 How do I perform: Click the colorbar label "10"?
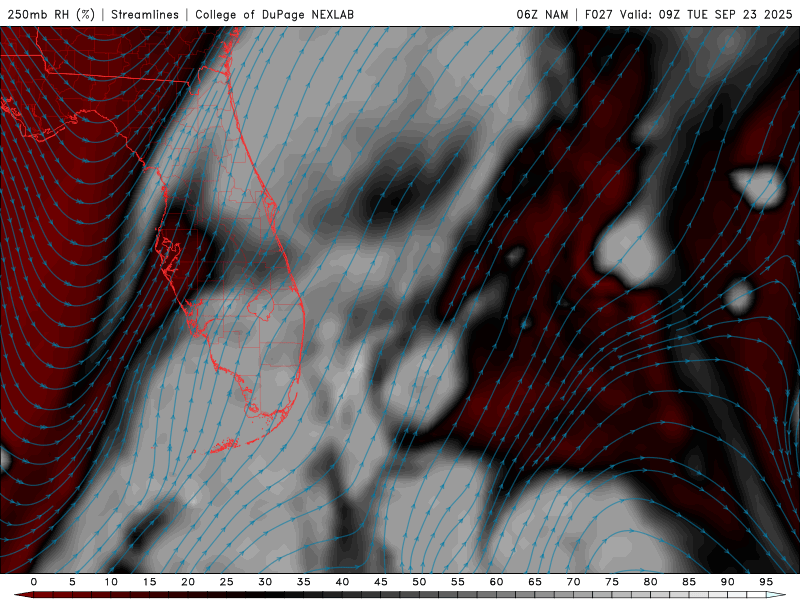pos(111,582)
